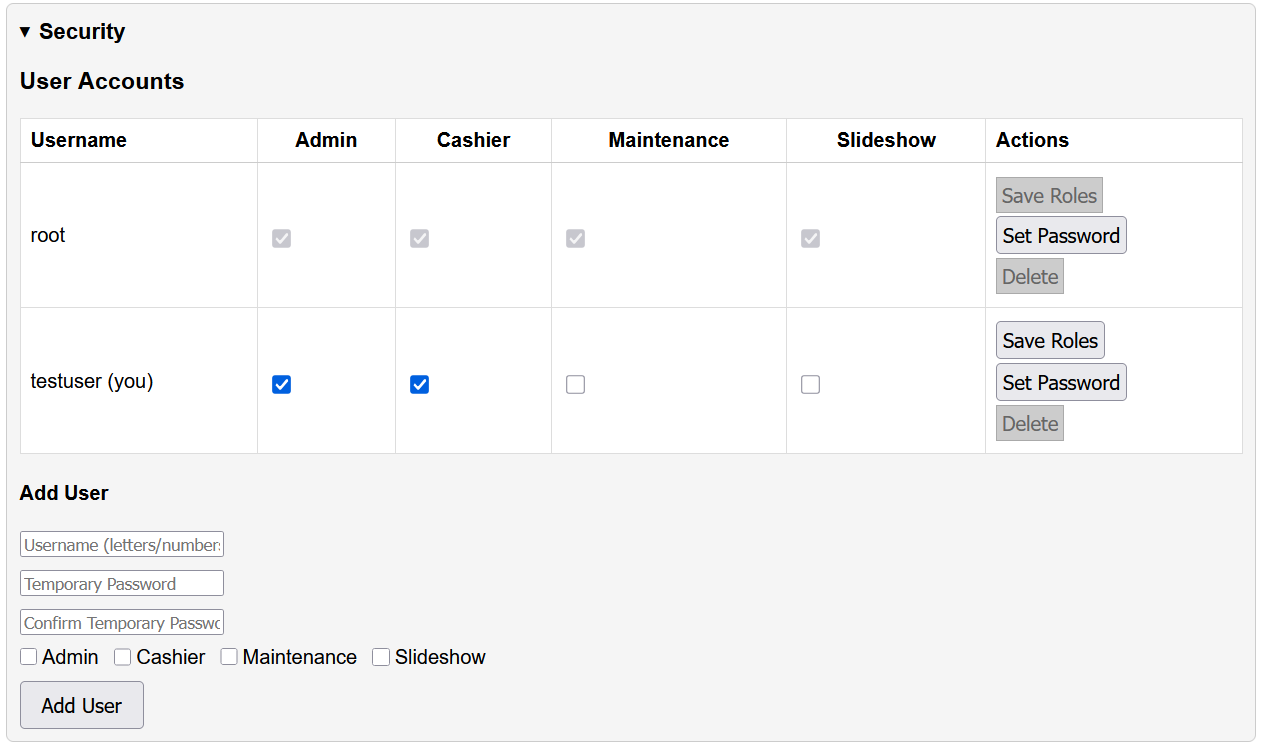The image size is (1263, 750).
Task: Focus the Temporary Password field
Action: coord(121,583)
